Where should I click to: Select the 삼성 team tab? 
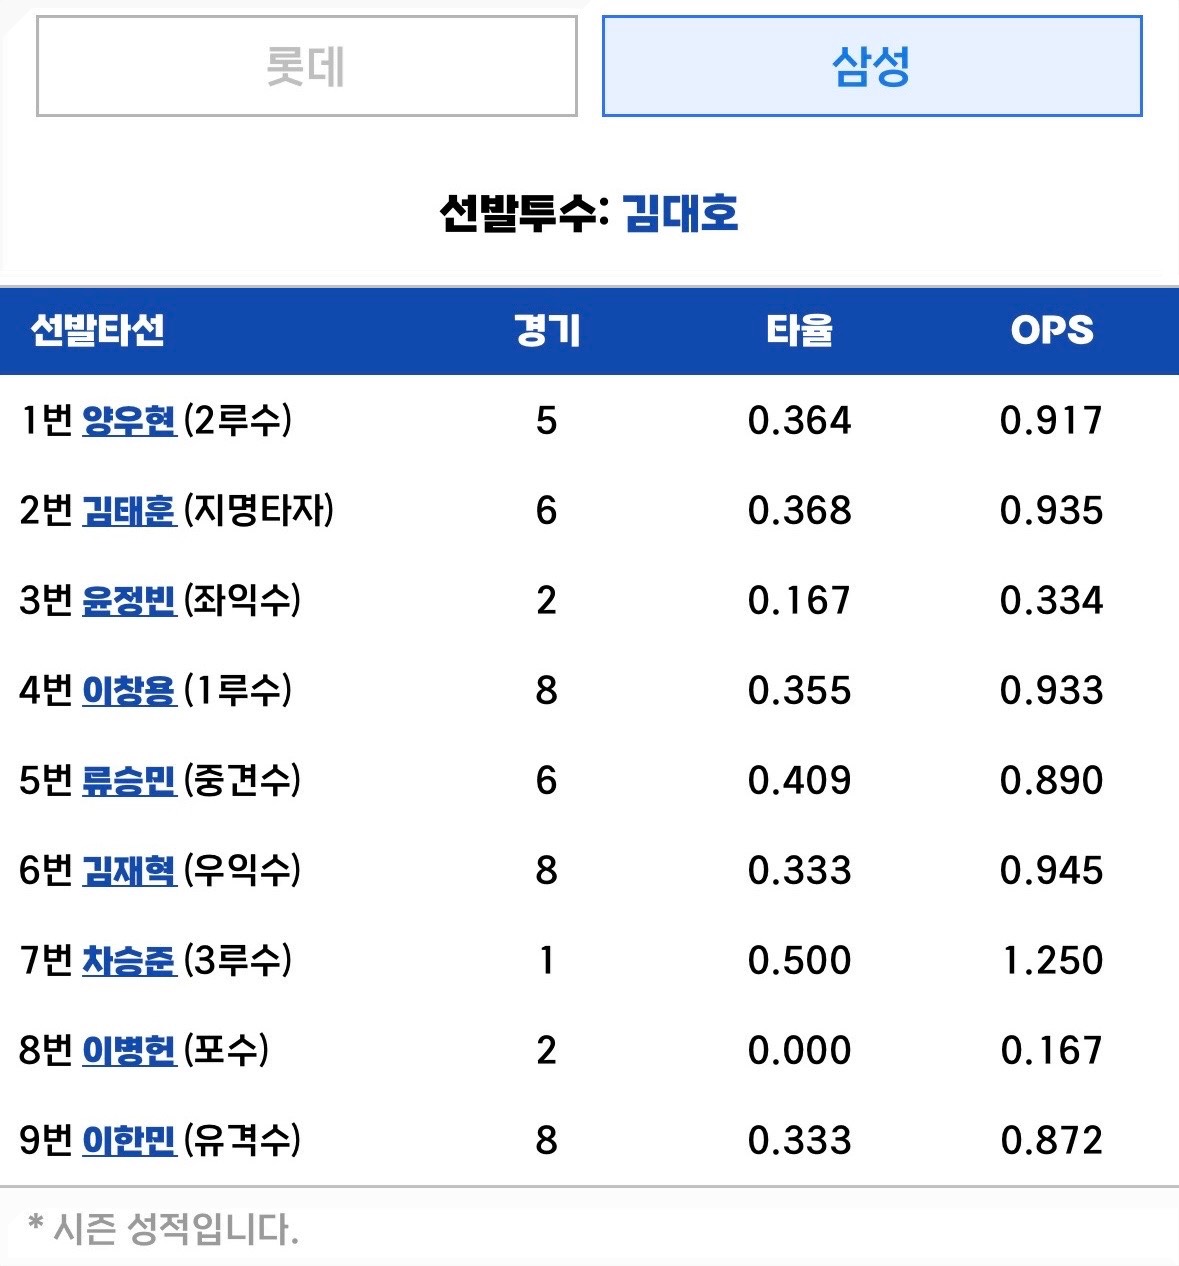(x=871, y=66)
